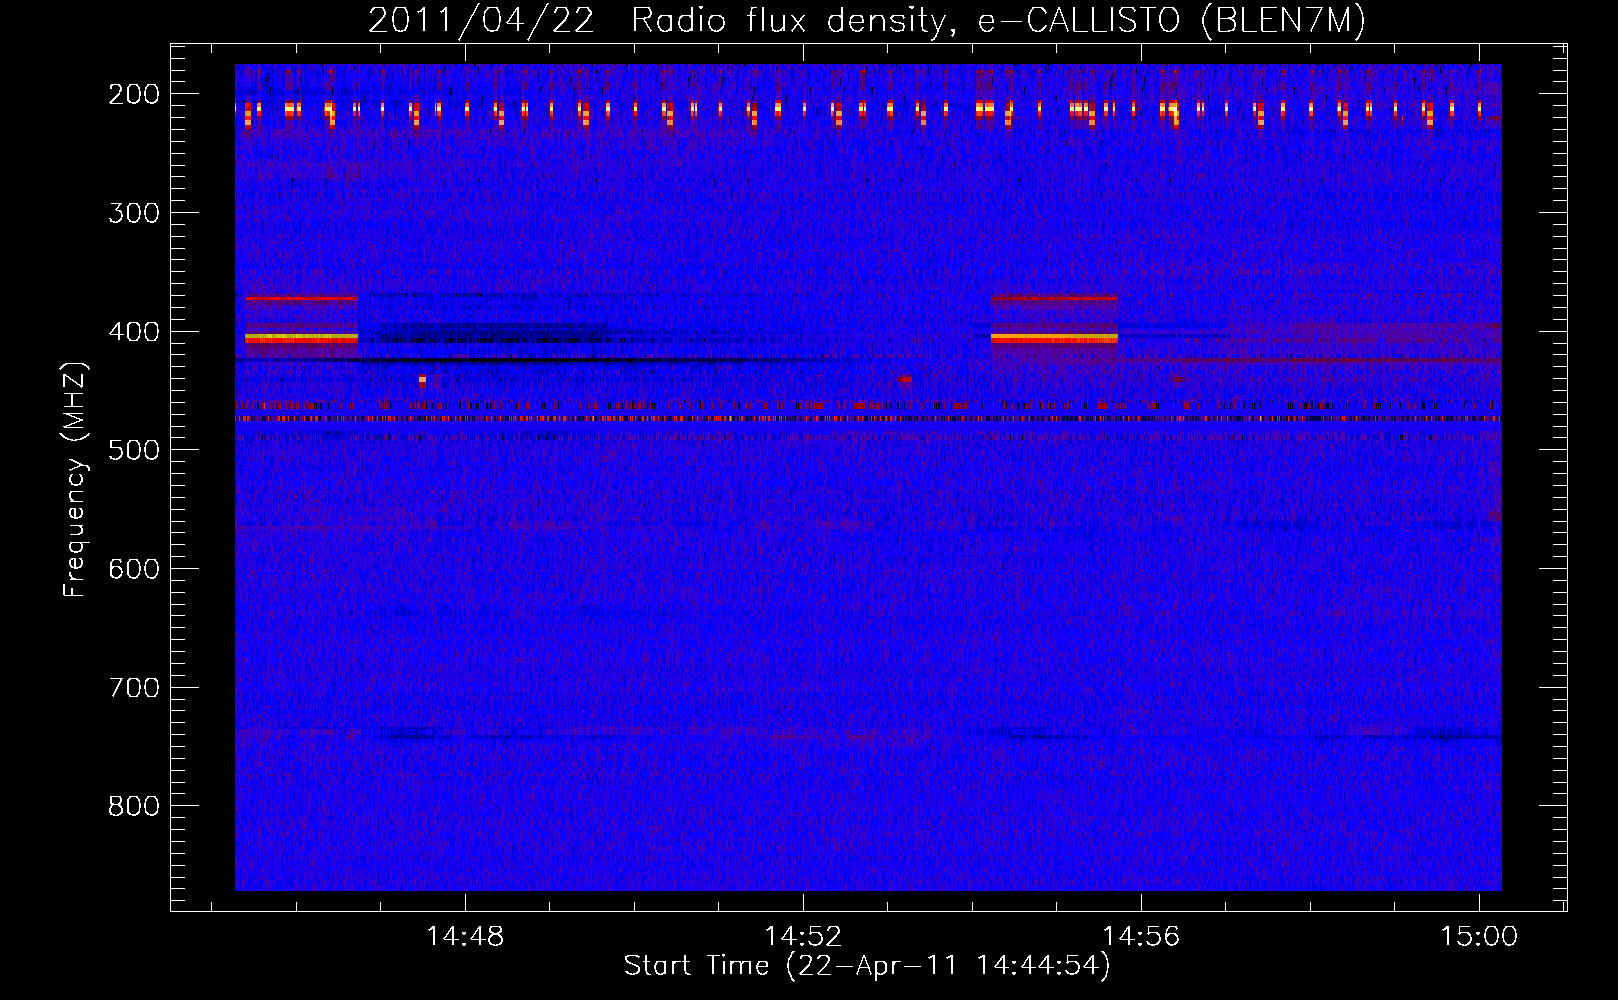Click the bright yellow 400 MHz band before 14:48

coord(301,339)
